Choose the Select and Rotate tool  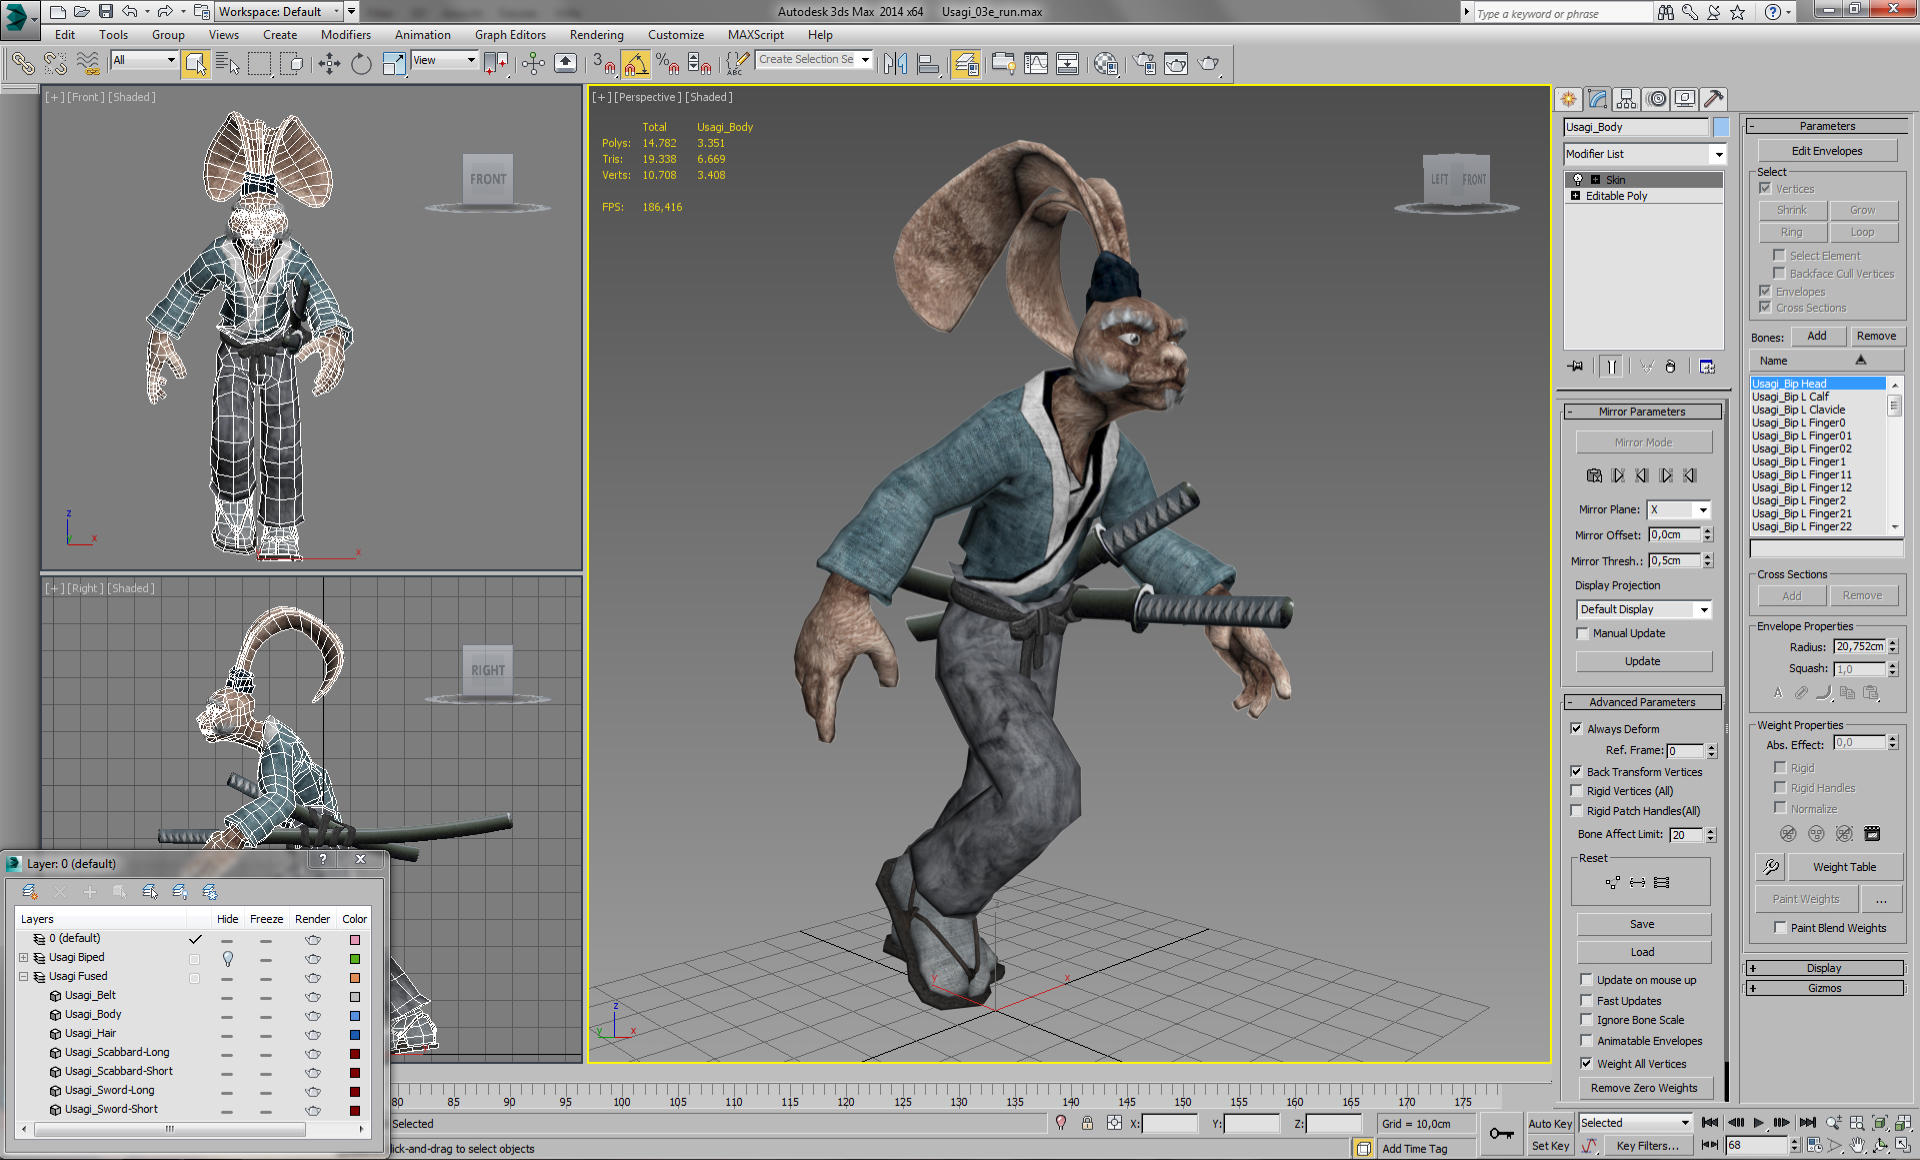point(361,64)
